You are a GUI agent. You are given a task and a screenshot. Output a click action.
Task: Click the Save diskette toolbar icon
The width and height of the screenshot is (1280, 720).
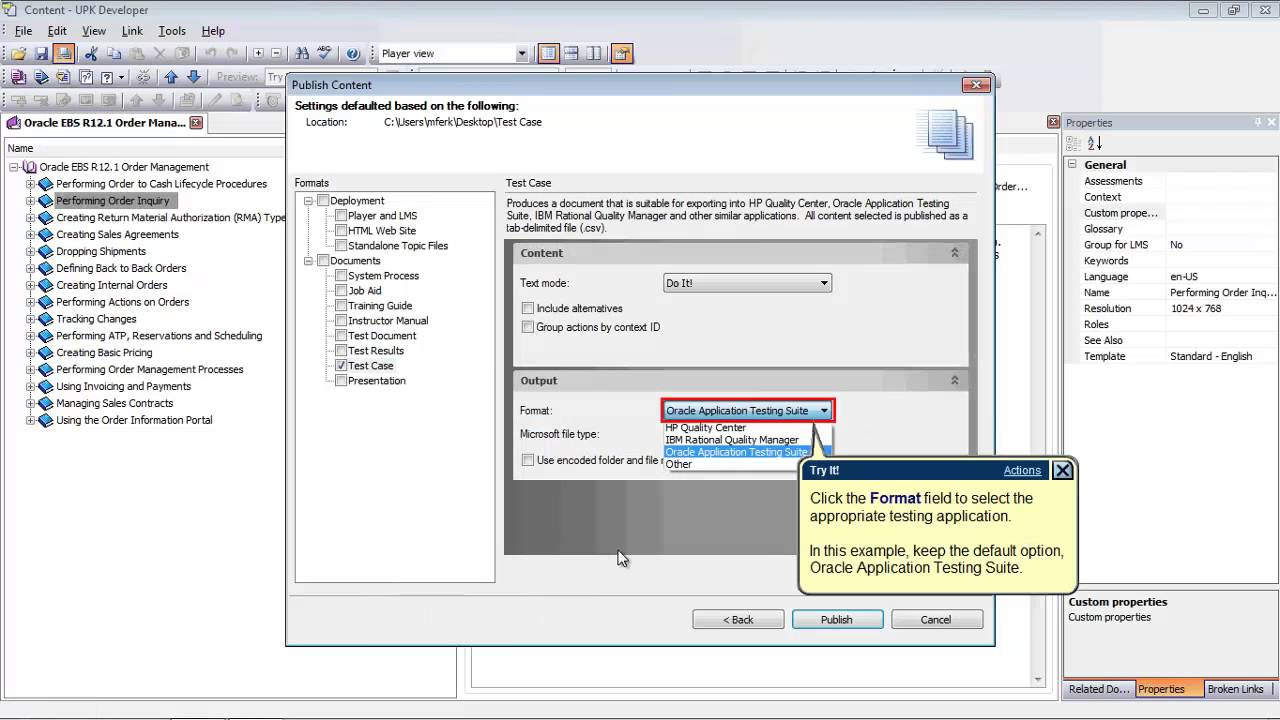click(41, 53)
